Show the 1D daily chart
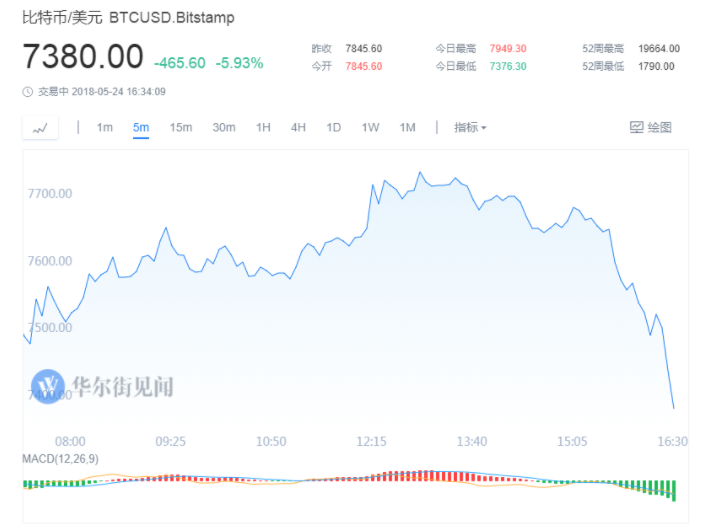The width and height of the screenshot is (711, 529). click(334, 128)
